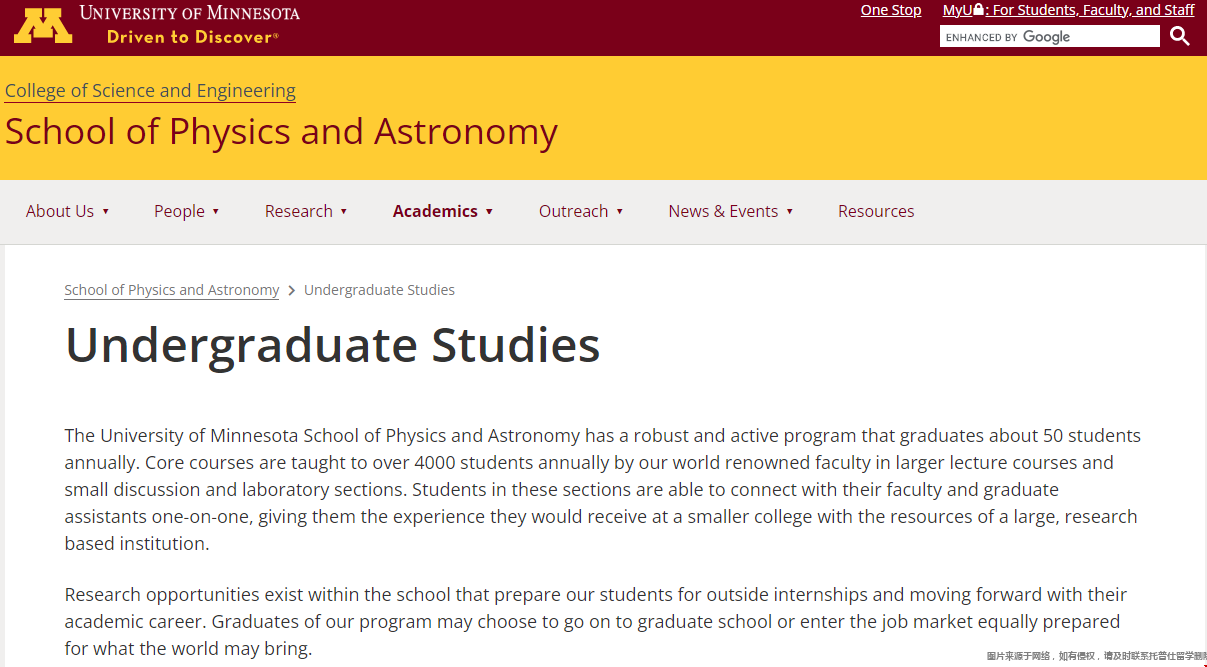Open the People menu
The height and width of the screenshot is (667, 1207).
179,211
